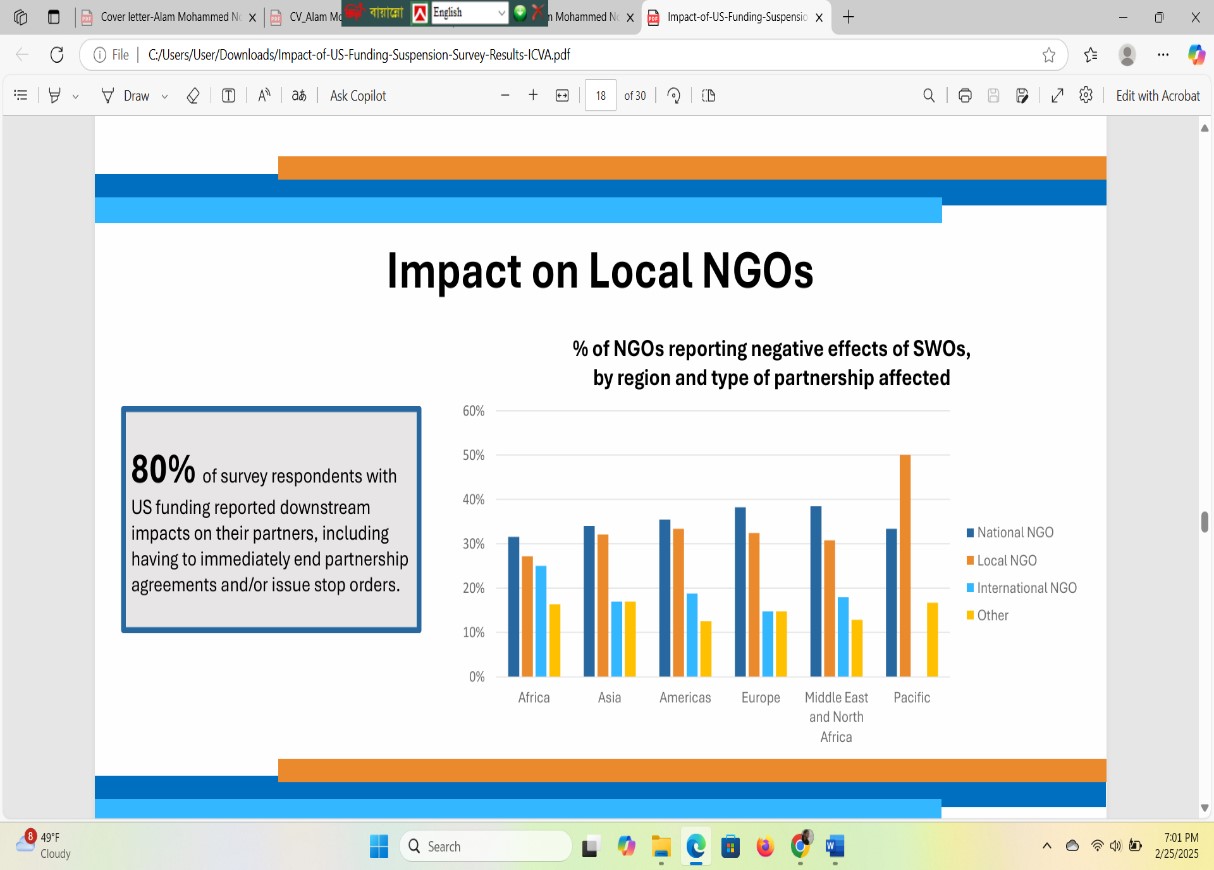Open the Windows Start menu
The width and height of the screenshot is (1214, 870).
379,847
